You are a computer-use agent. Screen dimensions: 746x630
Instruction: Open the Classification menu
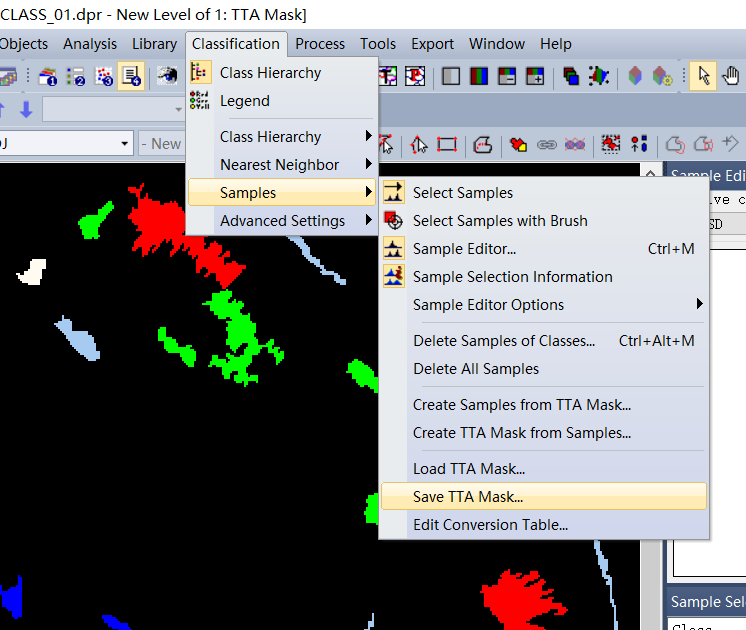pos(236,44)
